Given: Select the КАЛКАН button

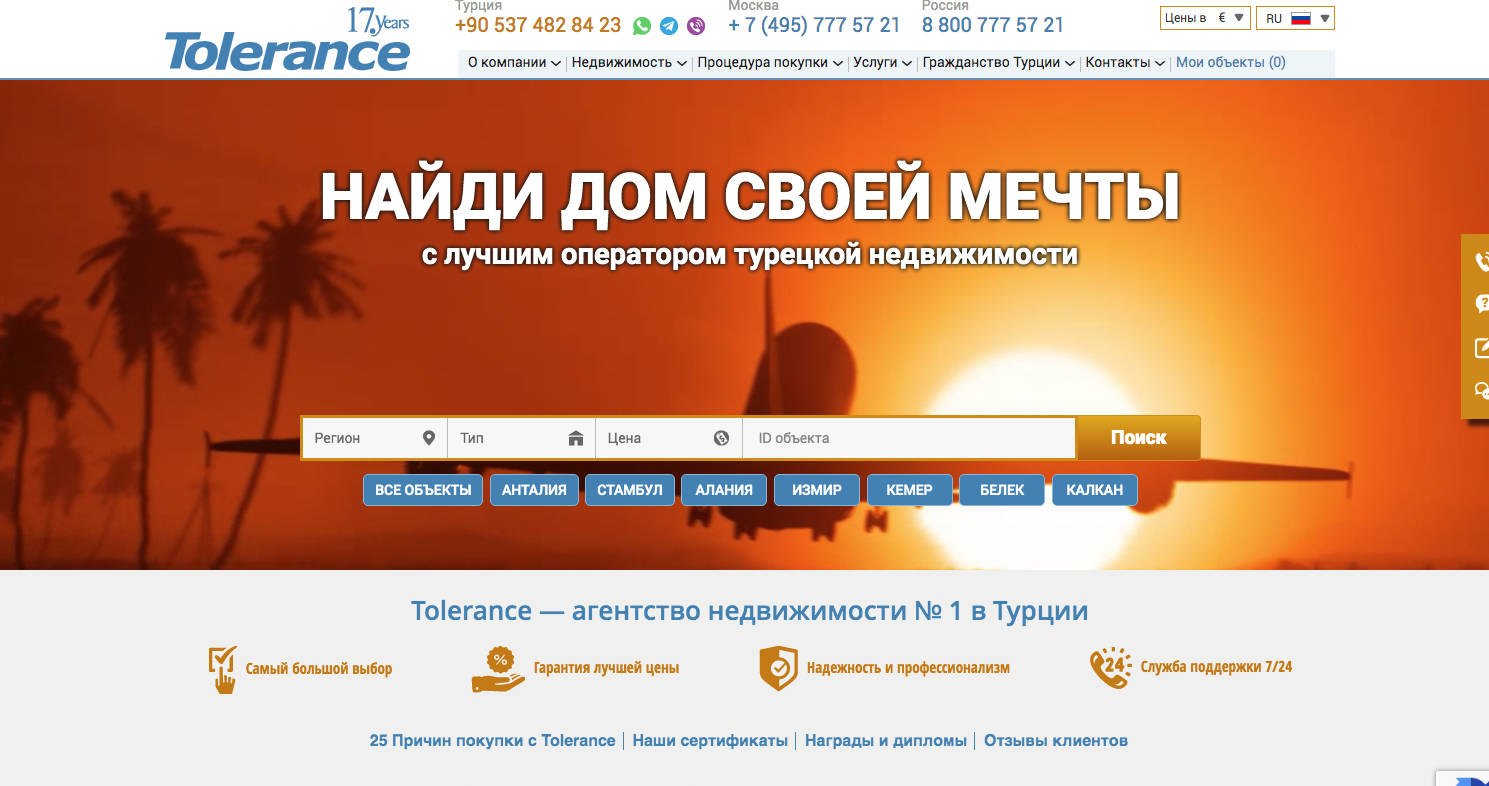Looking at the screenshot, I should [x=1095, y=490].
